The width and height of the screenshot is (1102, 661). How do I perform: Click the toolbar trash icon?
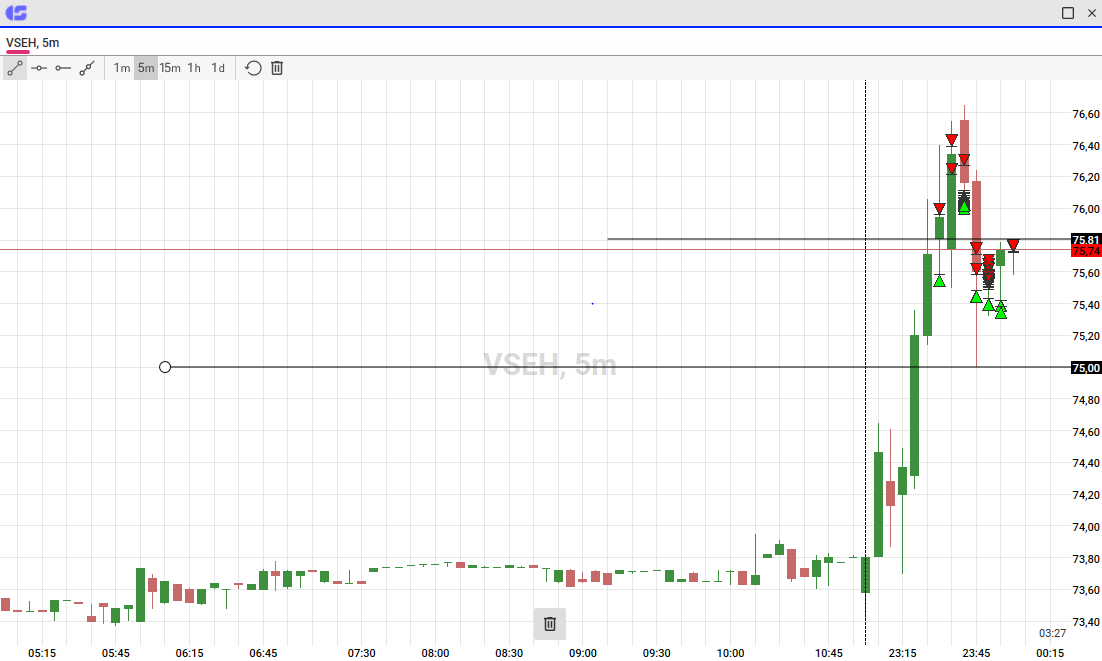[x=277, y=68]
